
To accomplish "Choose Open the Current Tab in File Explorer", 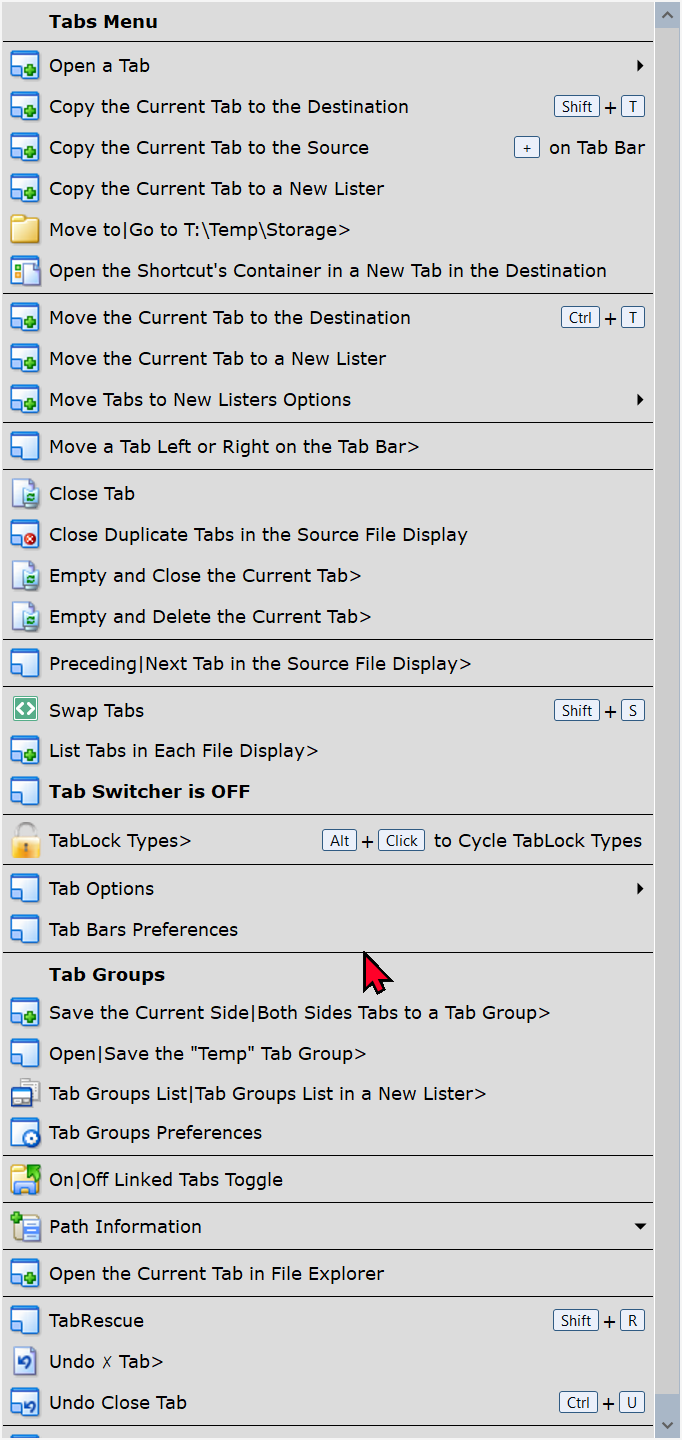I will pos(216,1274).
